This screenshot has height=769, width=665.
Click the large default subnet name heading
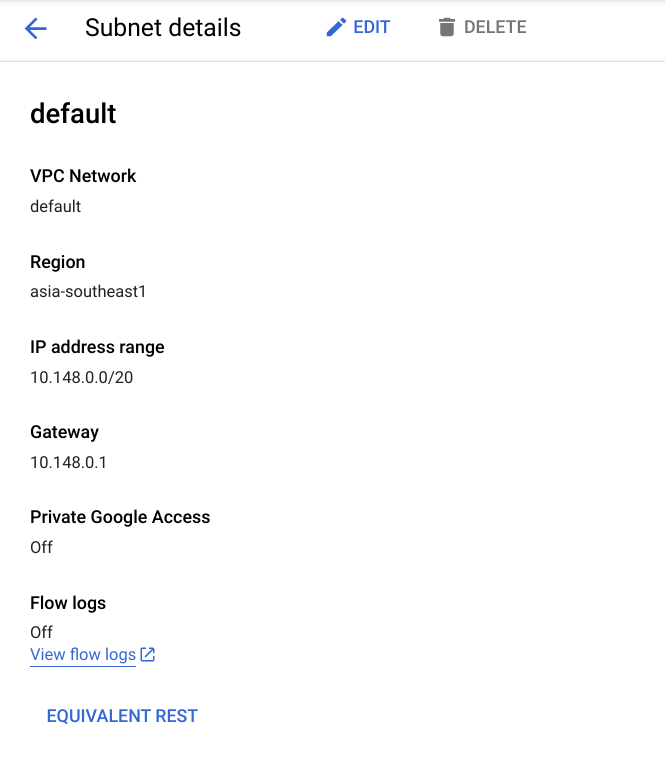coord(73,114)
